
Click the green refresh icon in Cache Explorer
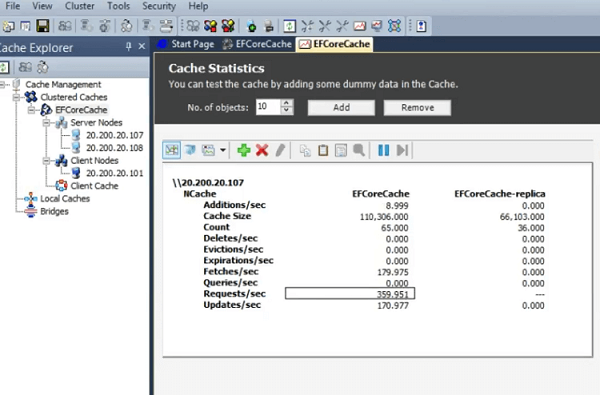[4, 68]
